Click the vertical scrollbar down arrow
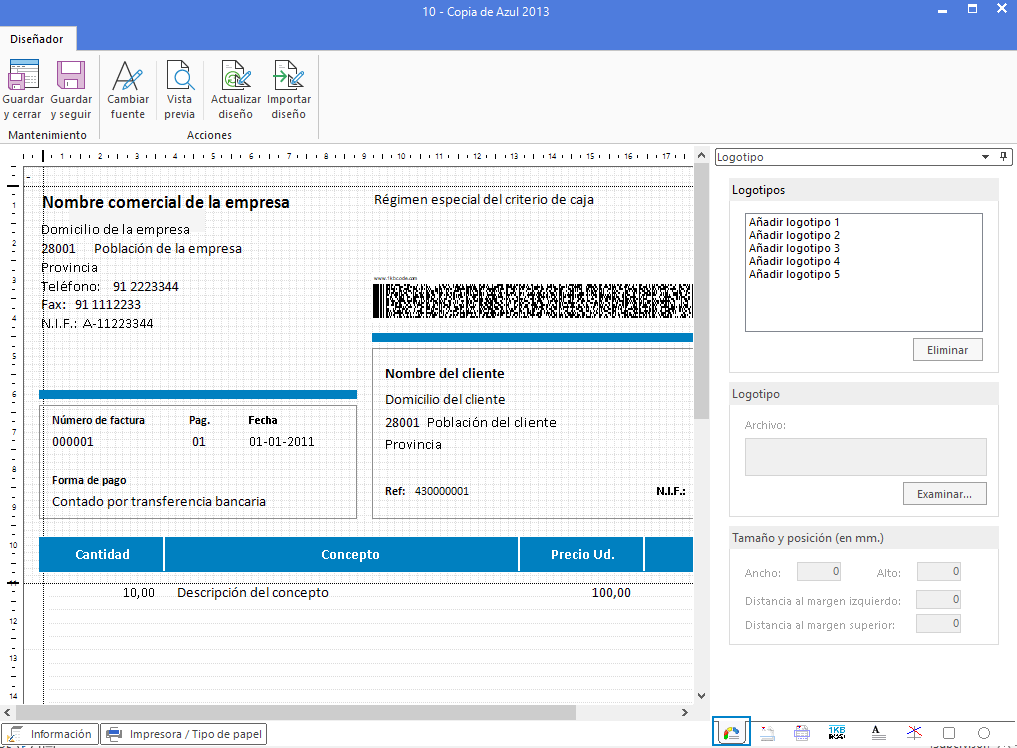 coord(701,695)
